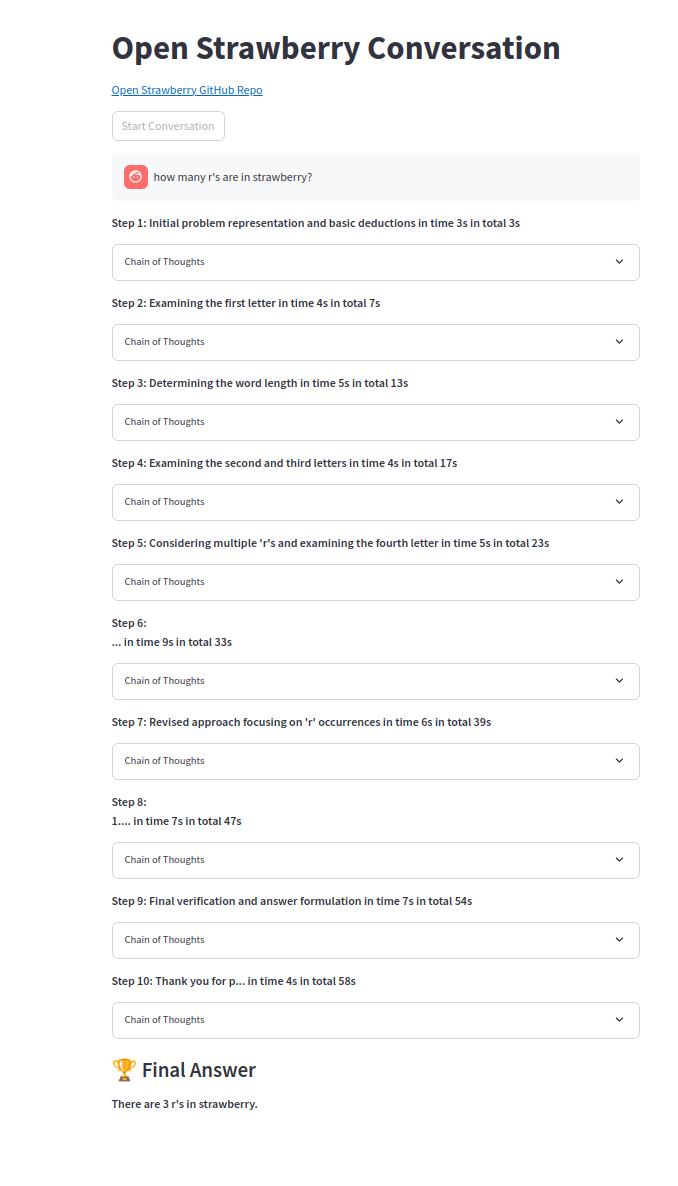The image size is (678, 1186).
Task: Expand Chain of Thoughts for Step 9
Action: [x=375, y=940]
